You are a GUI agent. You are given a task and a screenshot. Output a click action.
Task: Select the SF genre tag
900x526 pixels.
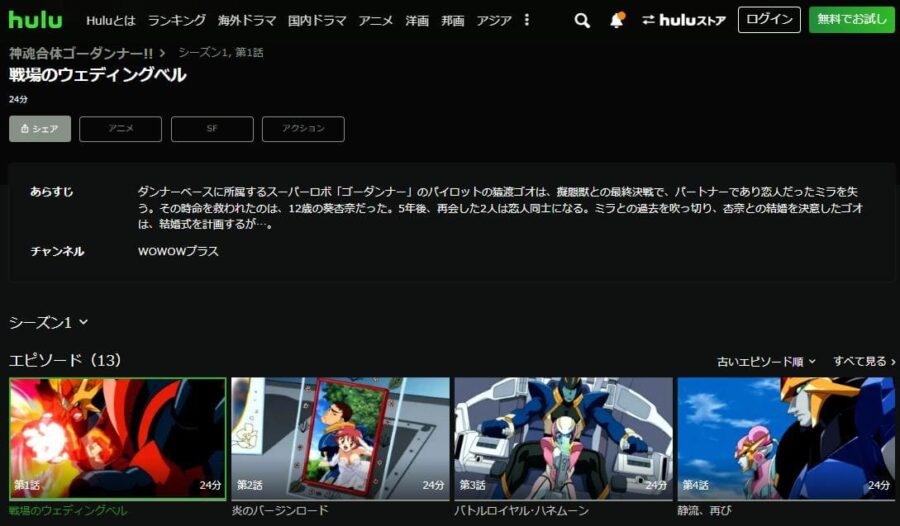212,129
